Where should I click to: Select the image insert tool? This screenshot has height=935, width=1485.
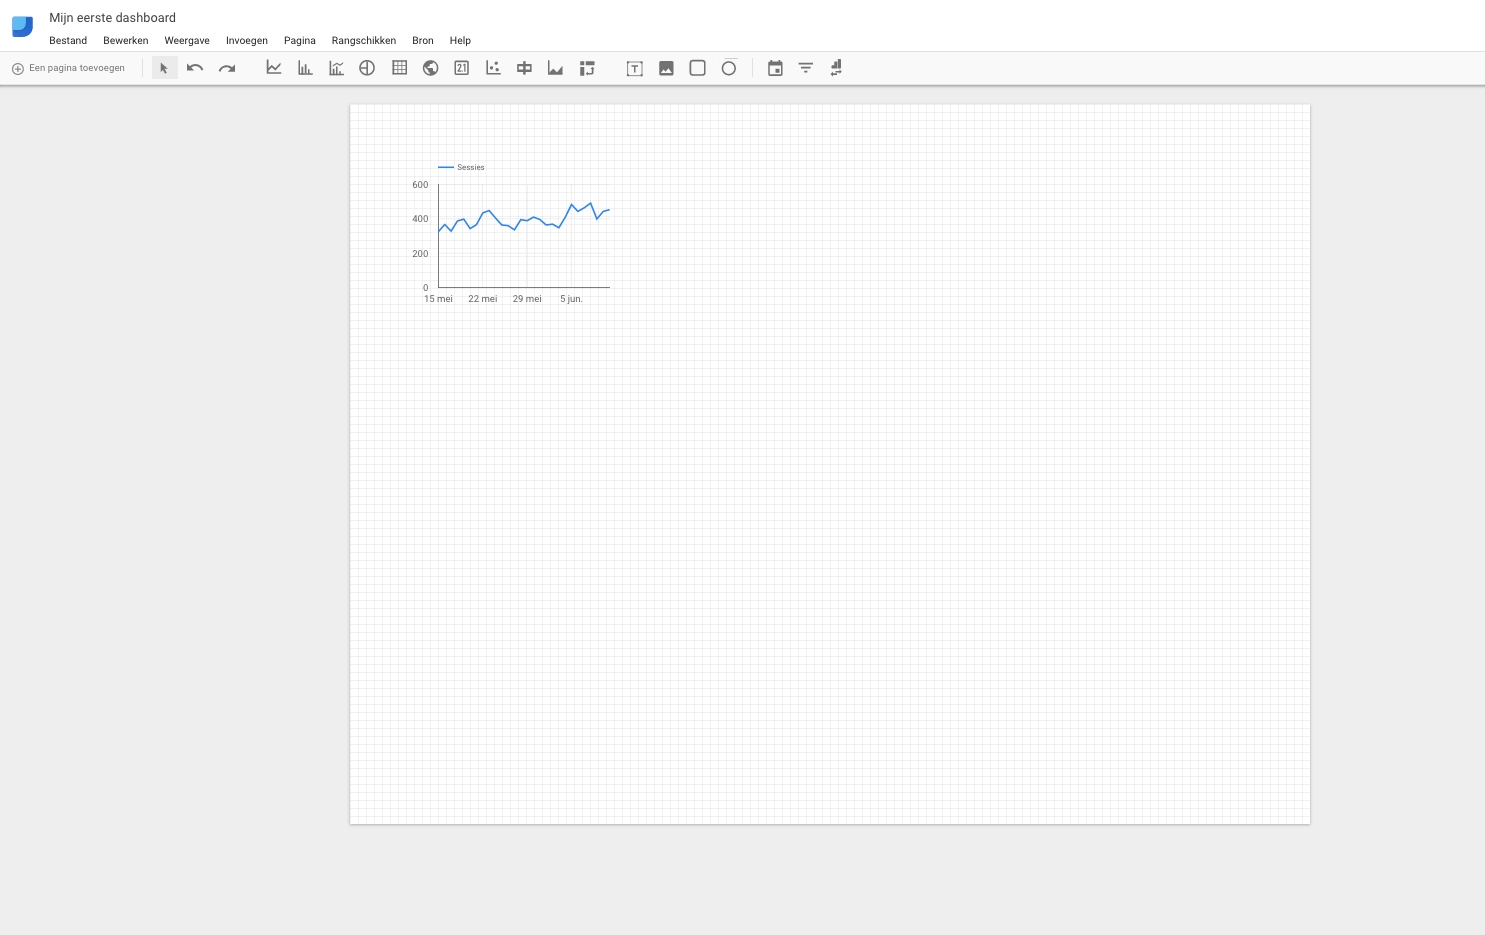click(x=666, y=68)
